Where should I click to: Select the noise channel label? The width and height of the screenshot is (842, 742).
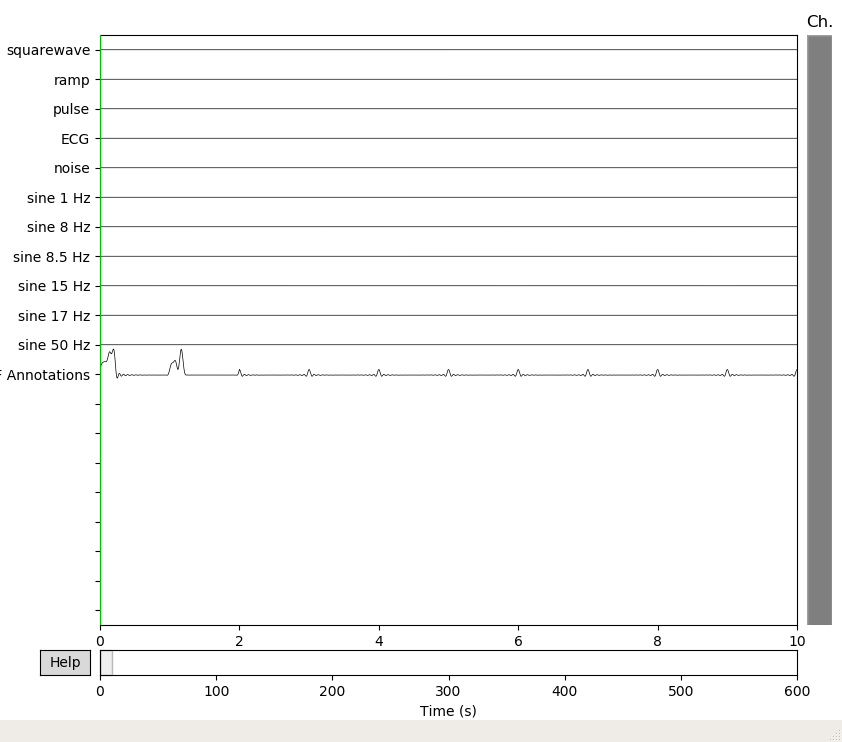pyautogui.click(x=71, y=169)
